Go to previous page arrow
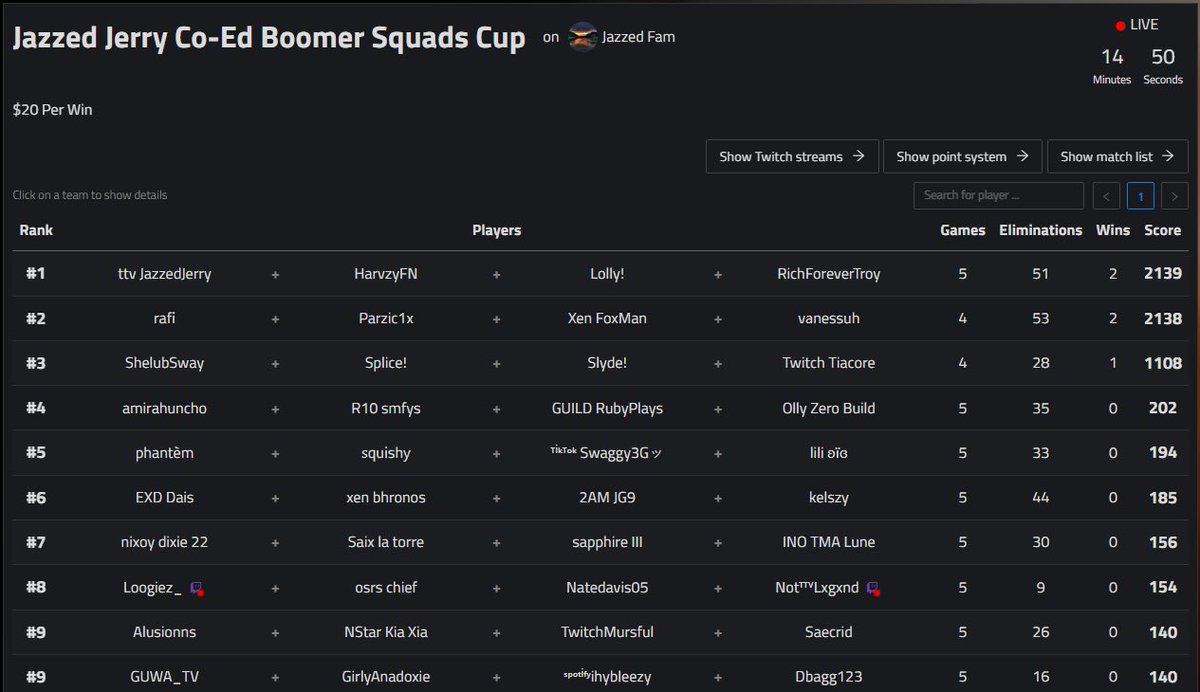 (1106, 196)
